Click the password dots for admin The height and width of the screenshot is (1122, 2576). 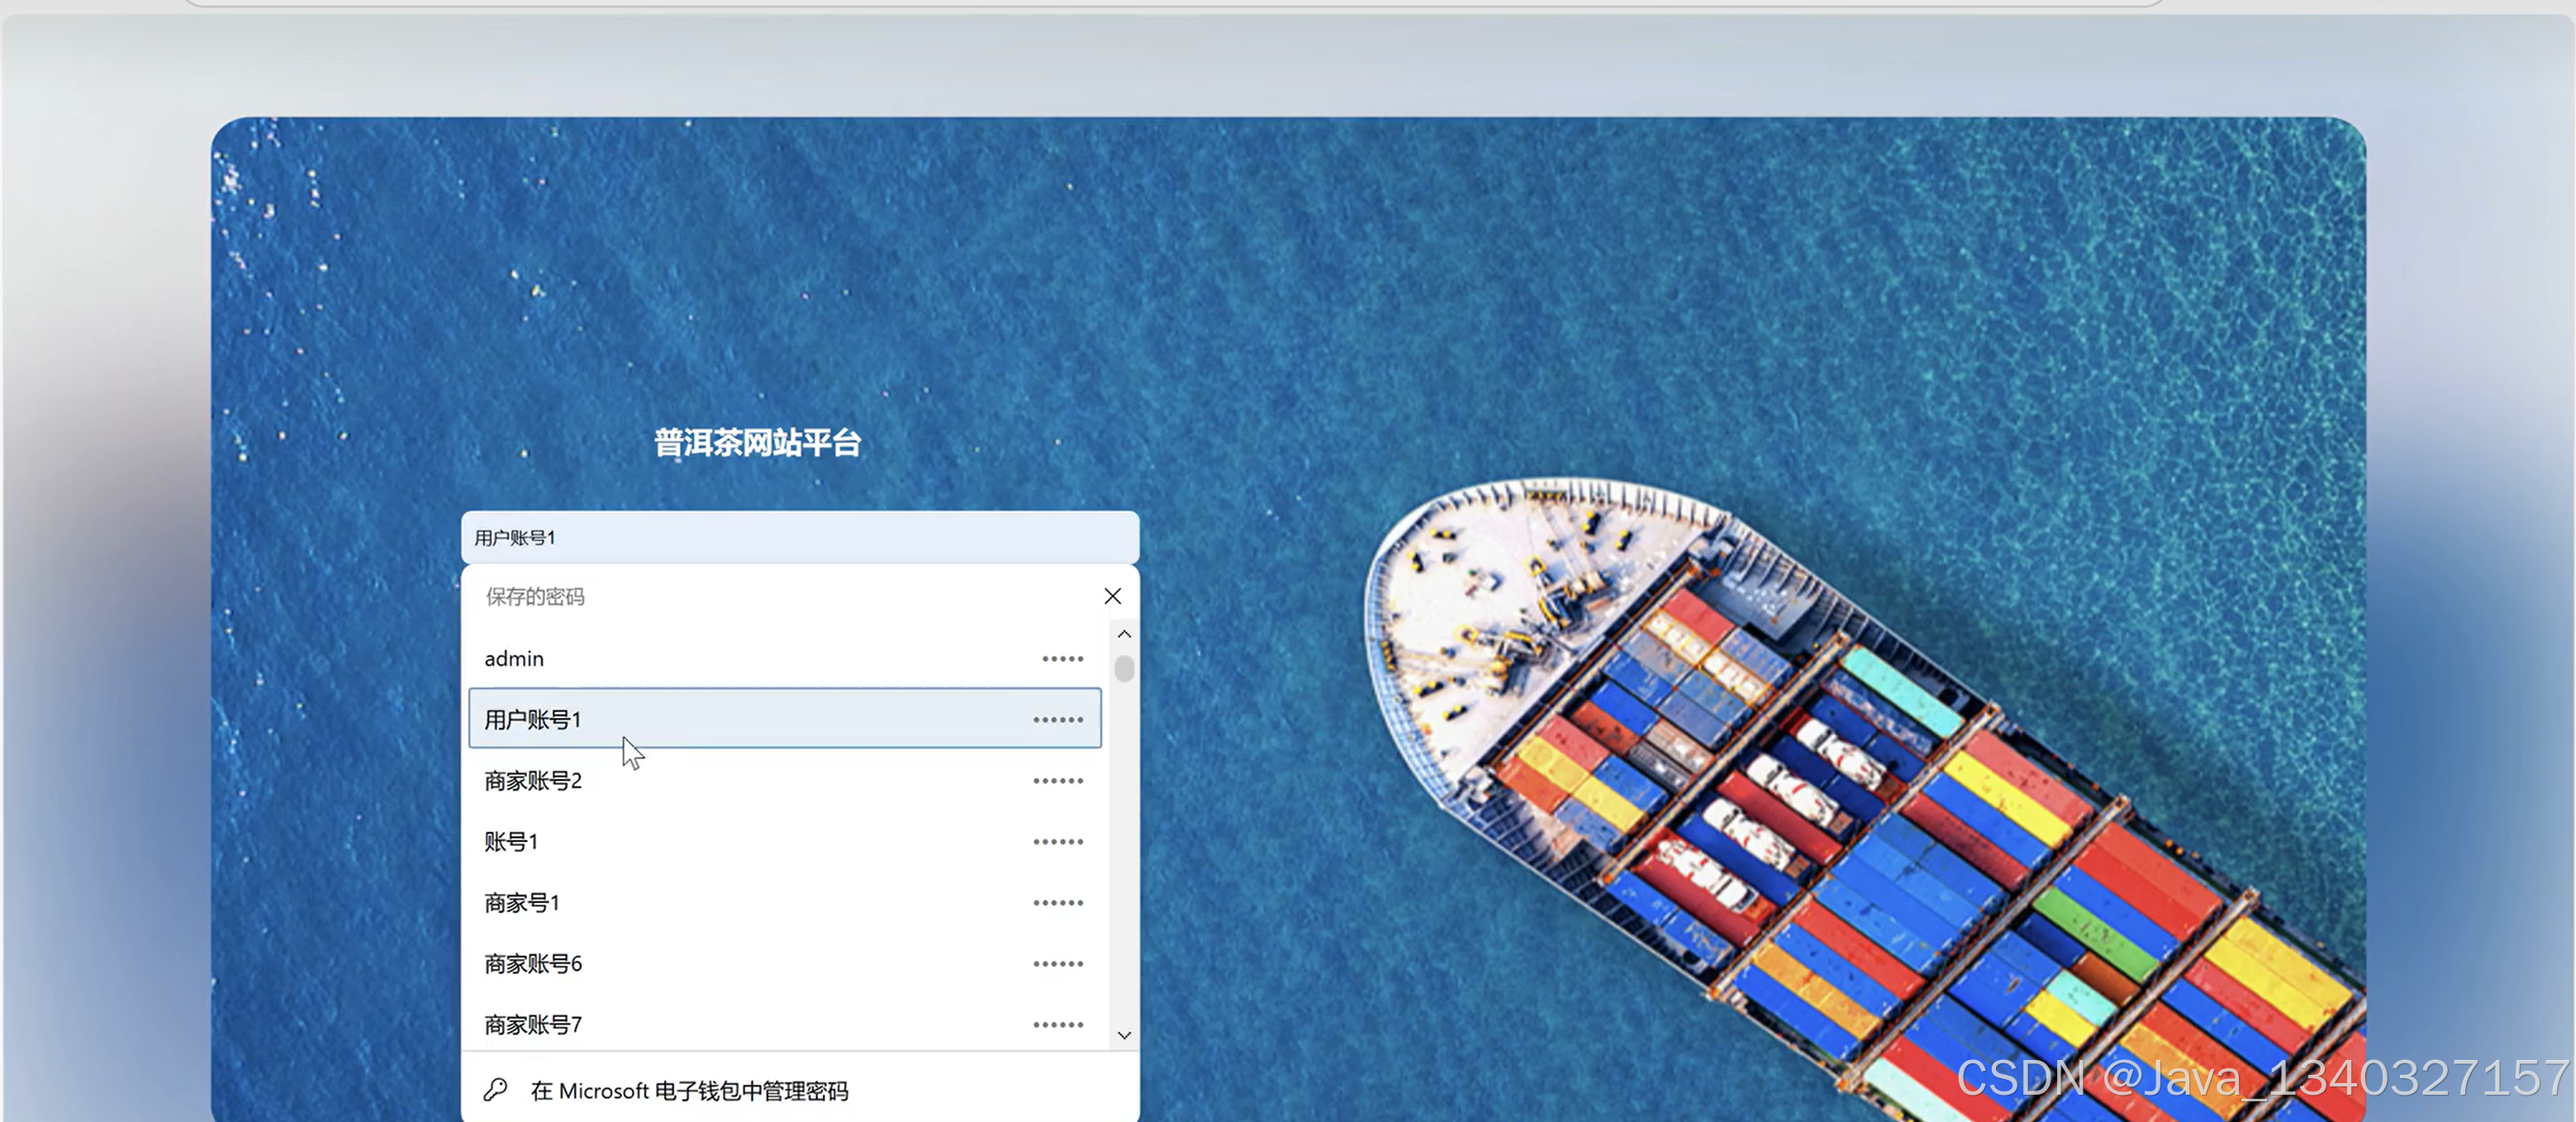[1062, 658]
